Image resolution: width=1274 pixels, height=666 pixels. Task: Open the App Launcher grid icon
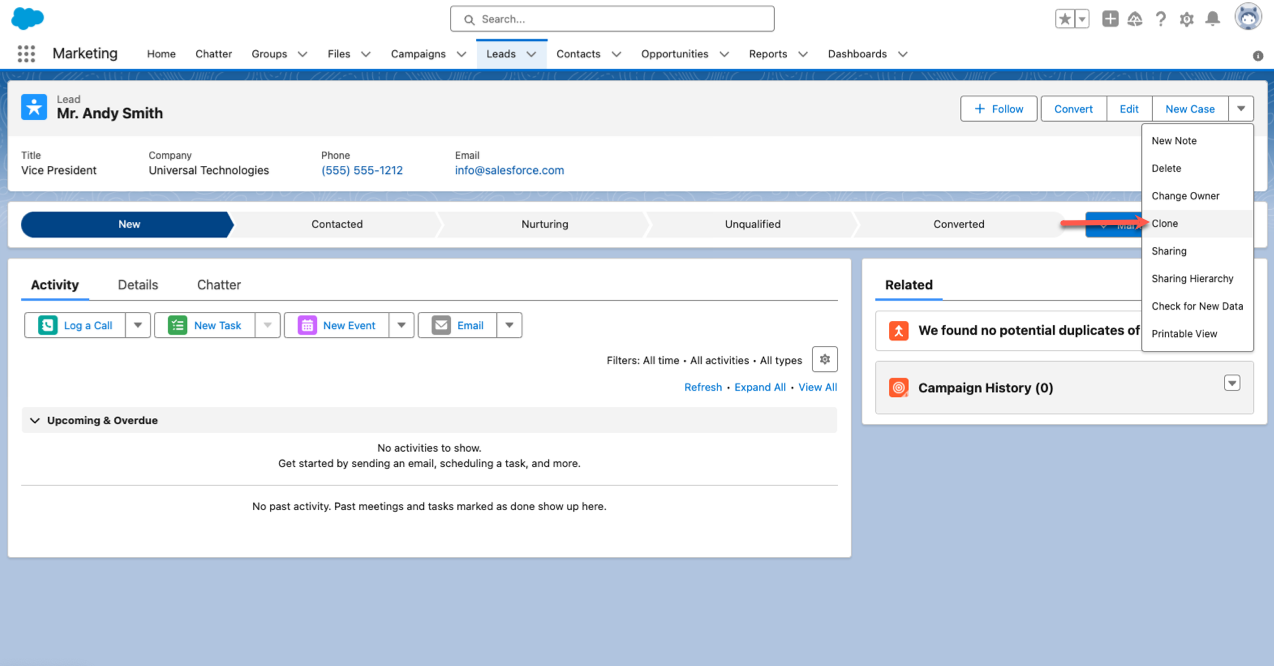coord(26,54)
